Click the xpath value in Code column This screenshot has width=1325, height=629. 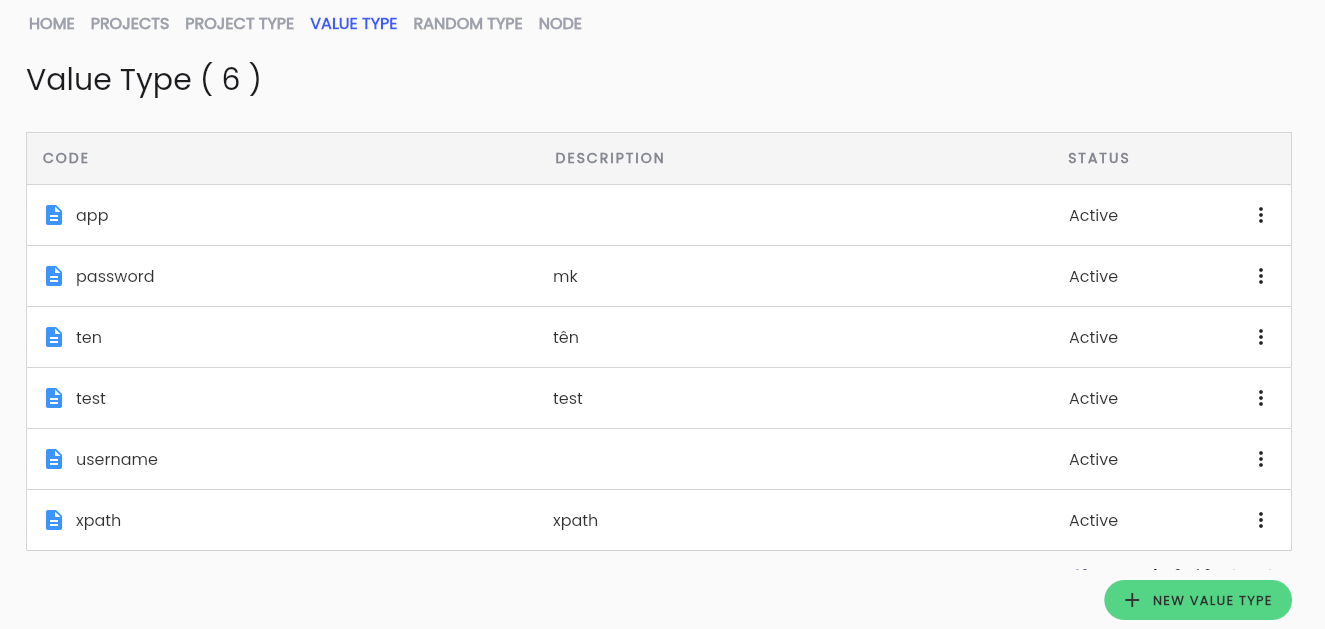click(x=98, y=521)
